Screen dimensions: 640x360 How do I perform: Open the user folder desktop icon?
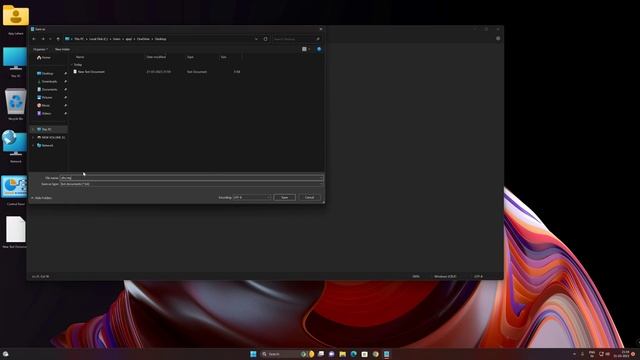(16, 20)
